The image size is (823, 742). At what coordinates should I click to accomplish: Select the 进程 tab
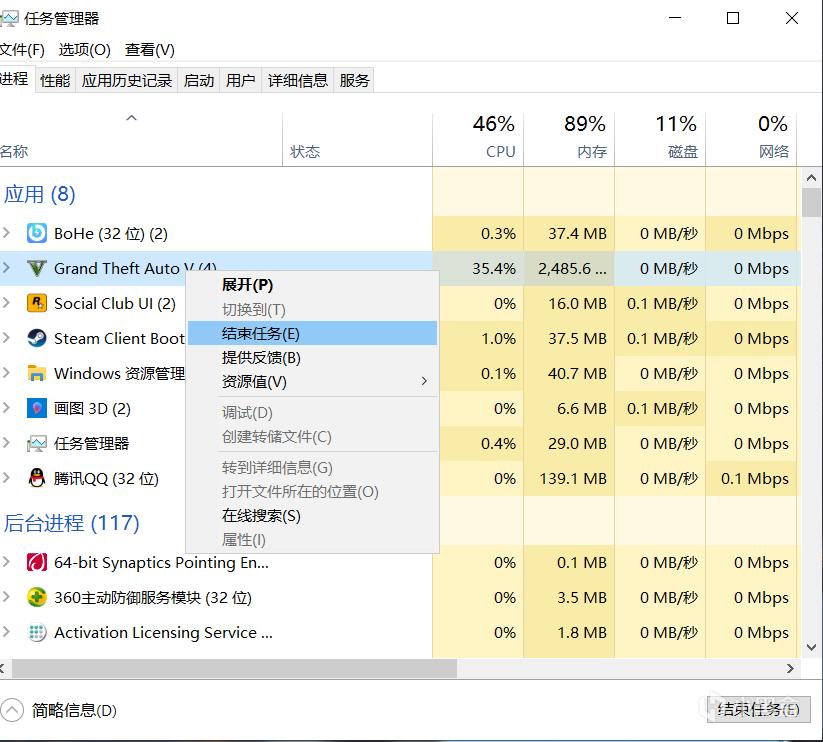16,79
